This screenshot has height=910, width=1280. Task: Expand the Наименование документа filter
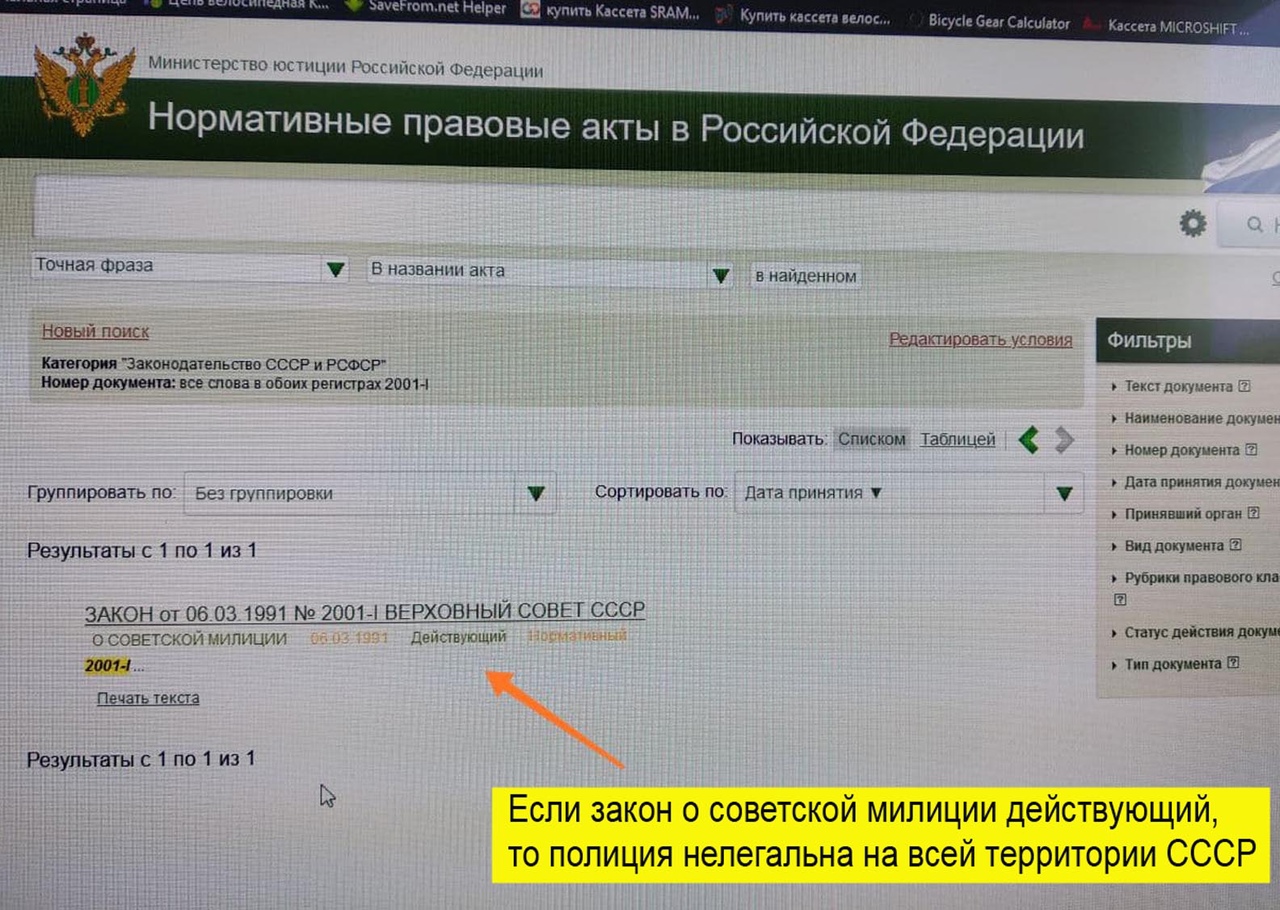click(x=1195, y=418)
